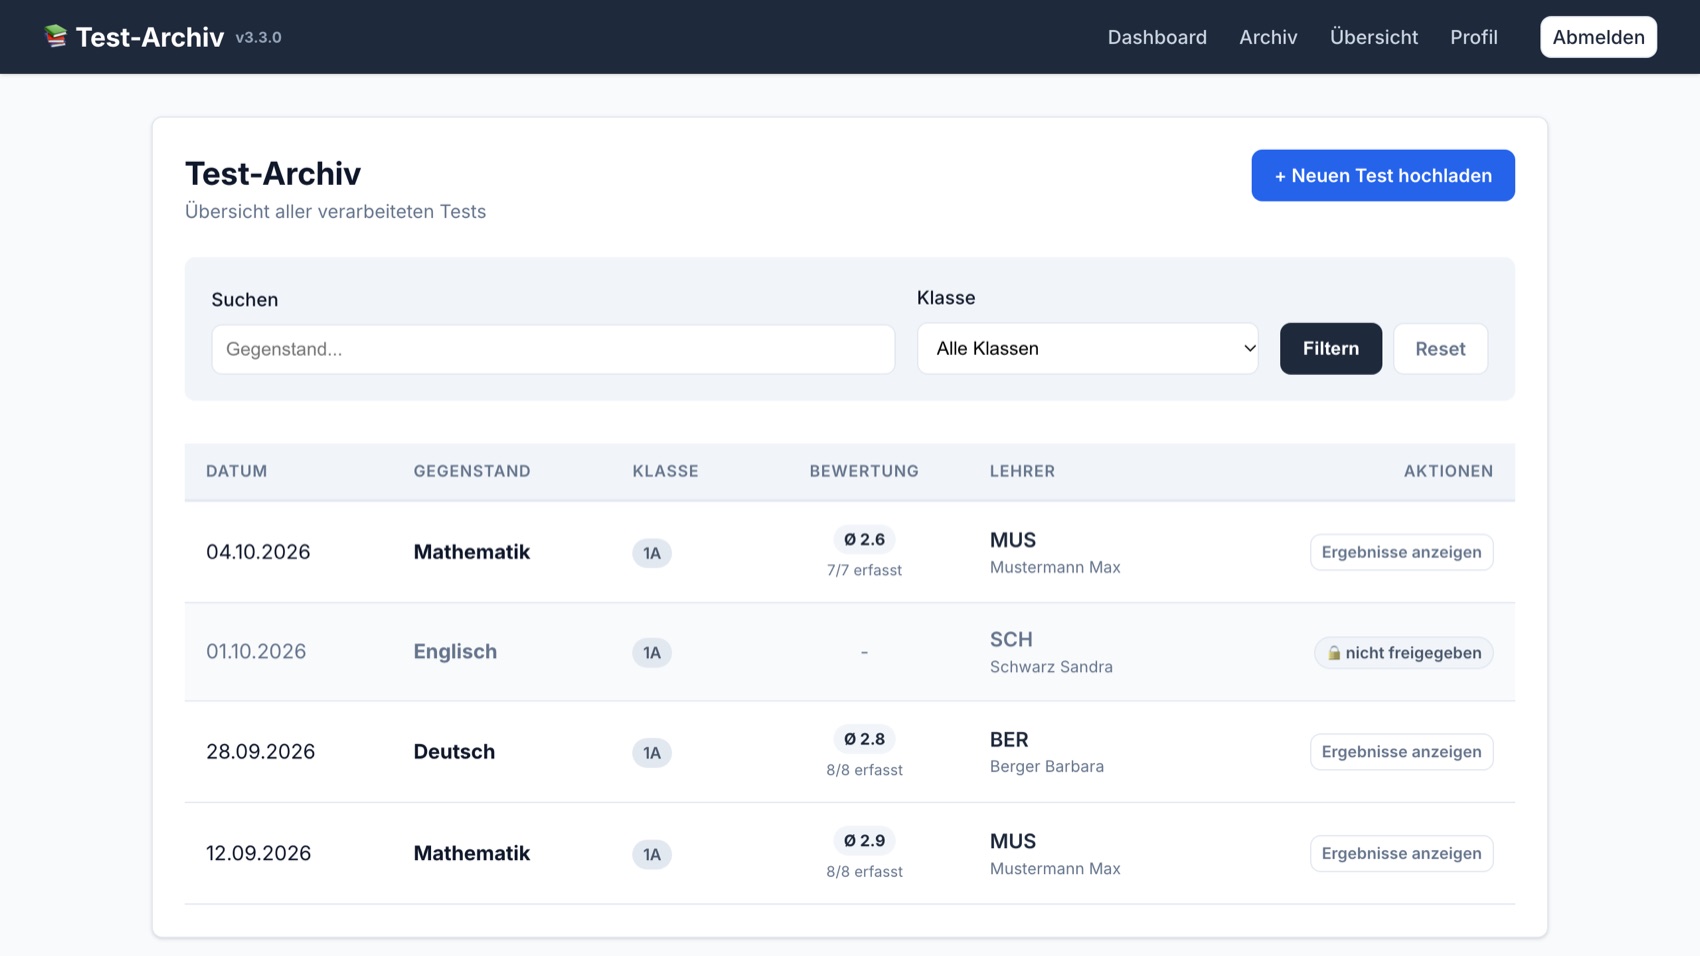Click the Abmelden button

click(x=1598, y=37)
